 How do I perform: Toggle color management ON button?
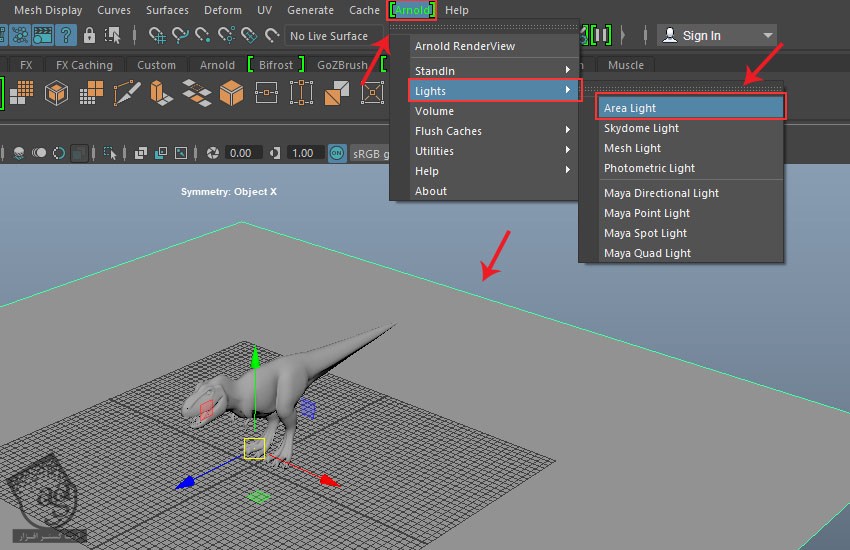tap(337, 153)
